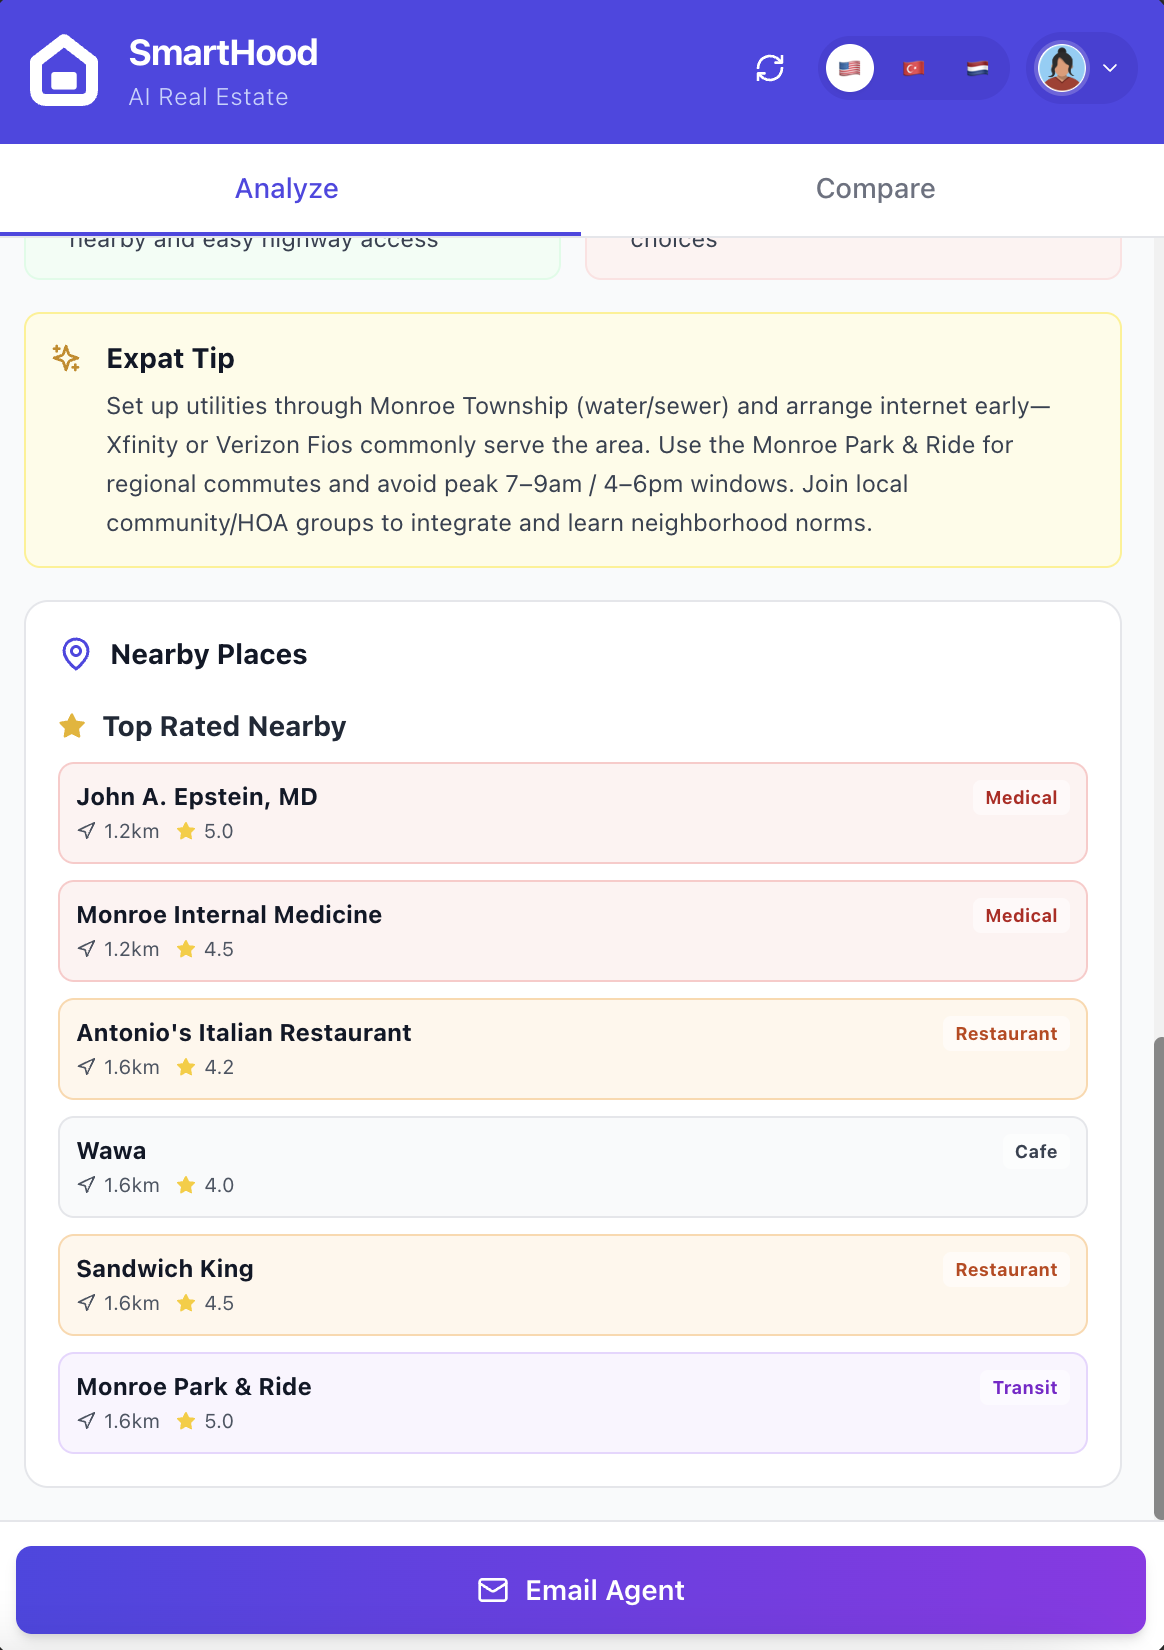Select the US flag language option

[849, 68]
